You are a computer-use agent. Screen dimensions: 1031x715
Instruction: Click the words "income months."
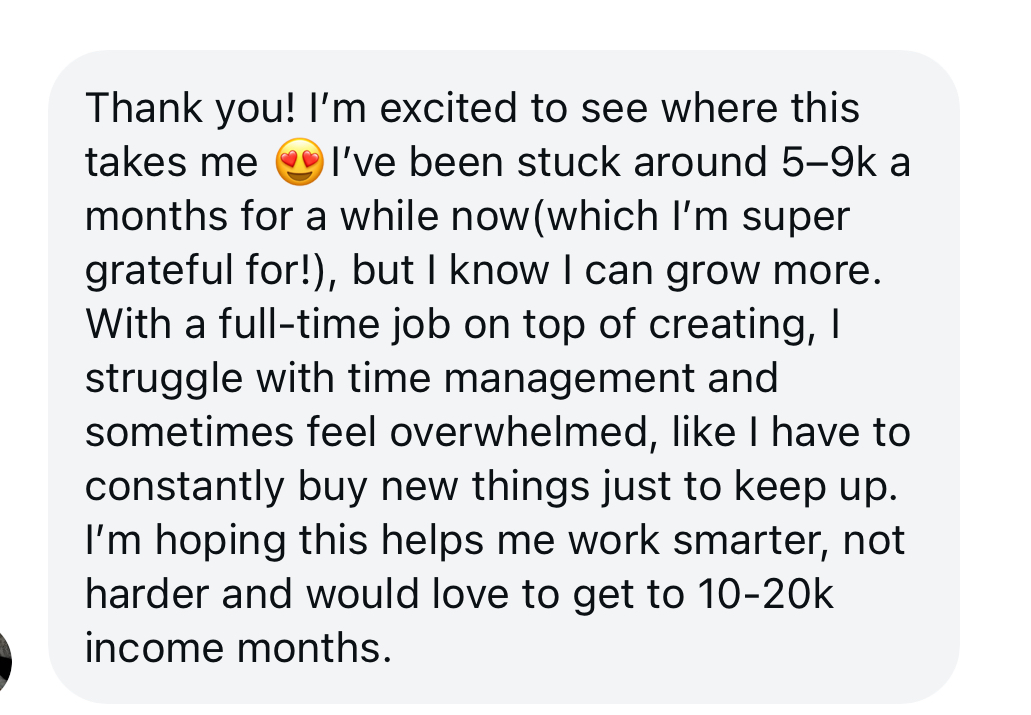[x=238, y=649]
